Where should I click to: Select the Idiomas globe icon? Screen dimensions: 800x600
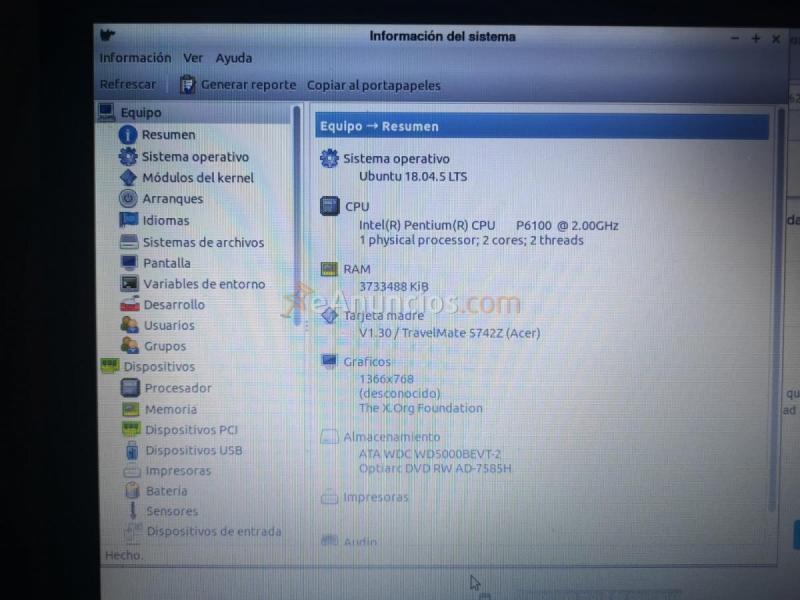click(x=129, y=220)
